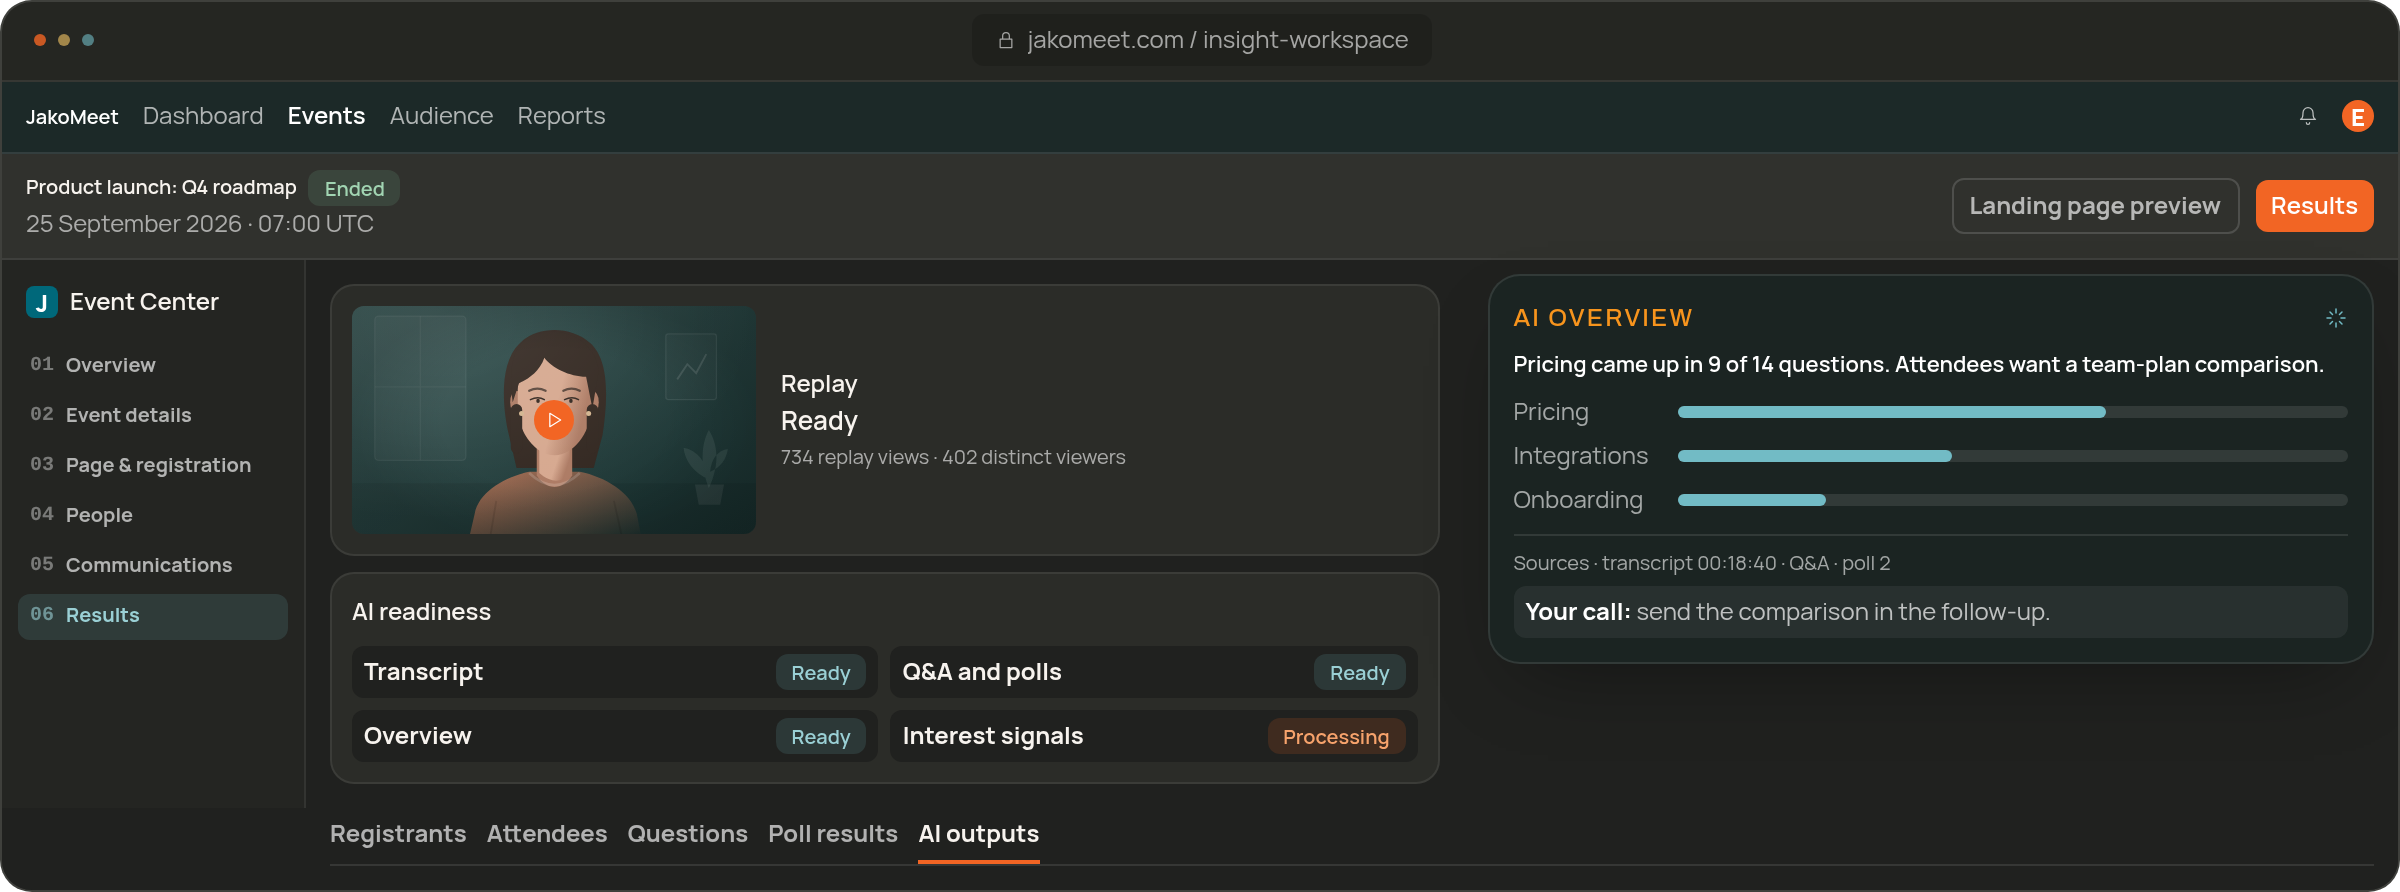Click the Sources transcript 00:18:40 line
The height and width of the screenshot is (892, 2400).
1701,563
